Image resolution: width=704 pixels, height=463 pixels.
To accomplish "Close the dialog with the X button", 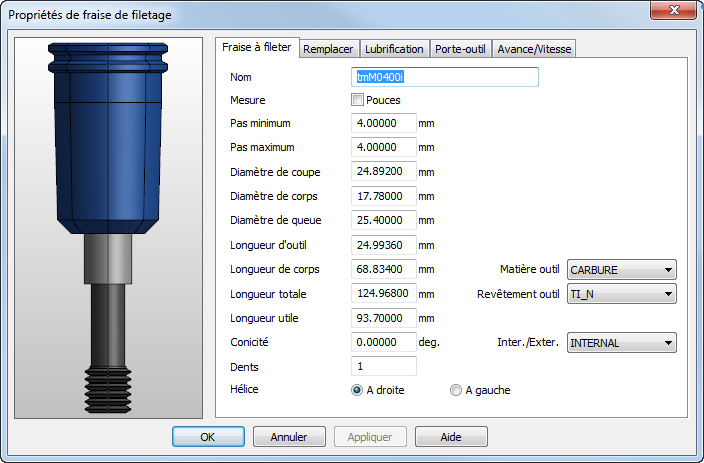I will click(673, 9).
